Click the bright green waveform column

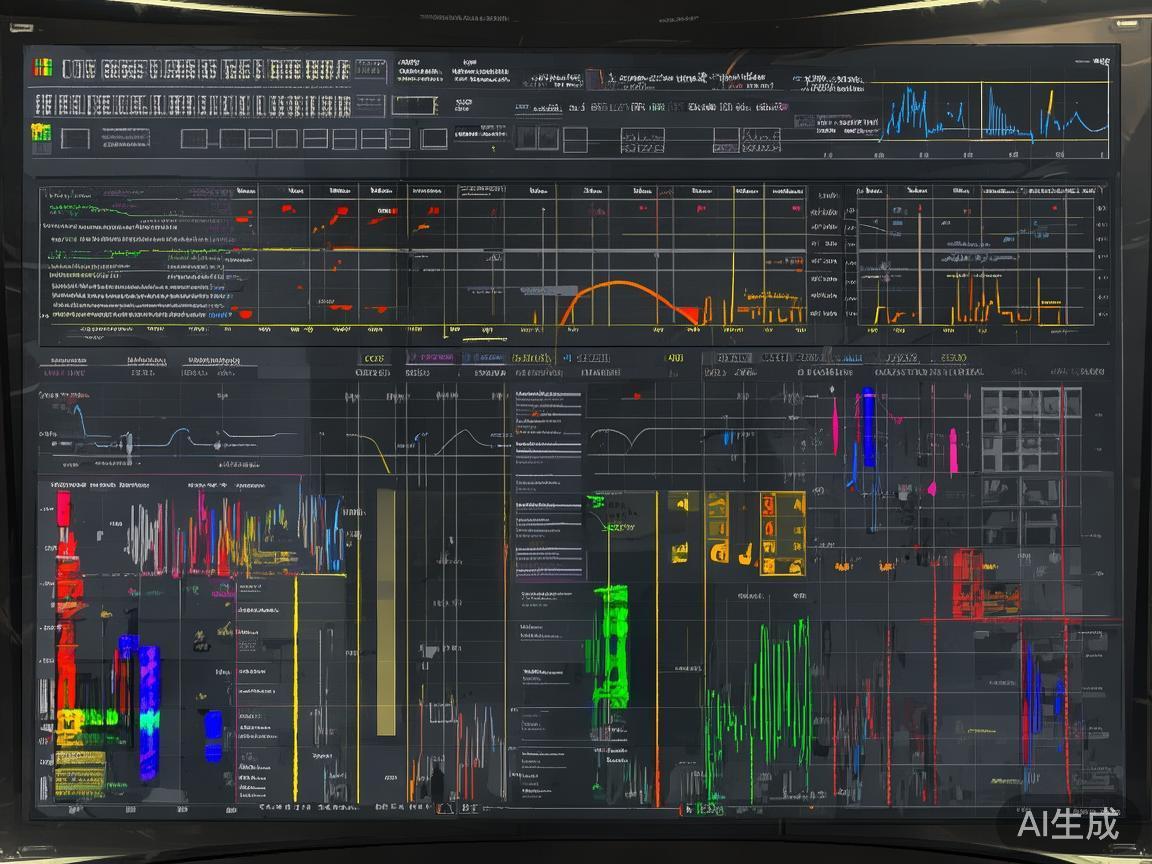click(x=611, y=645)
